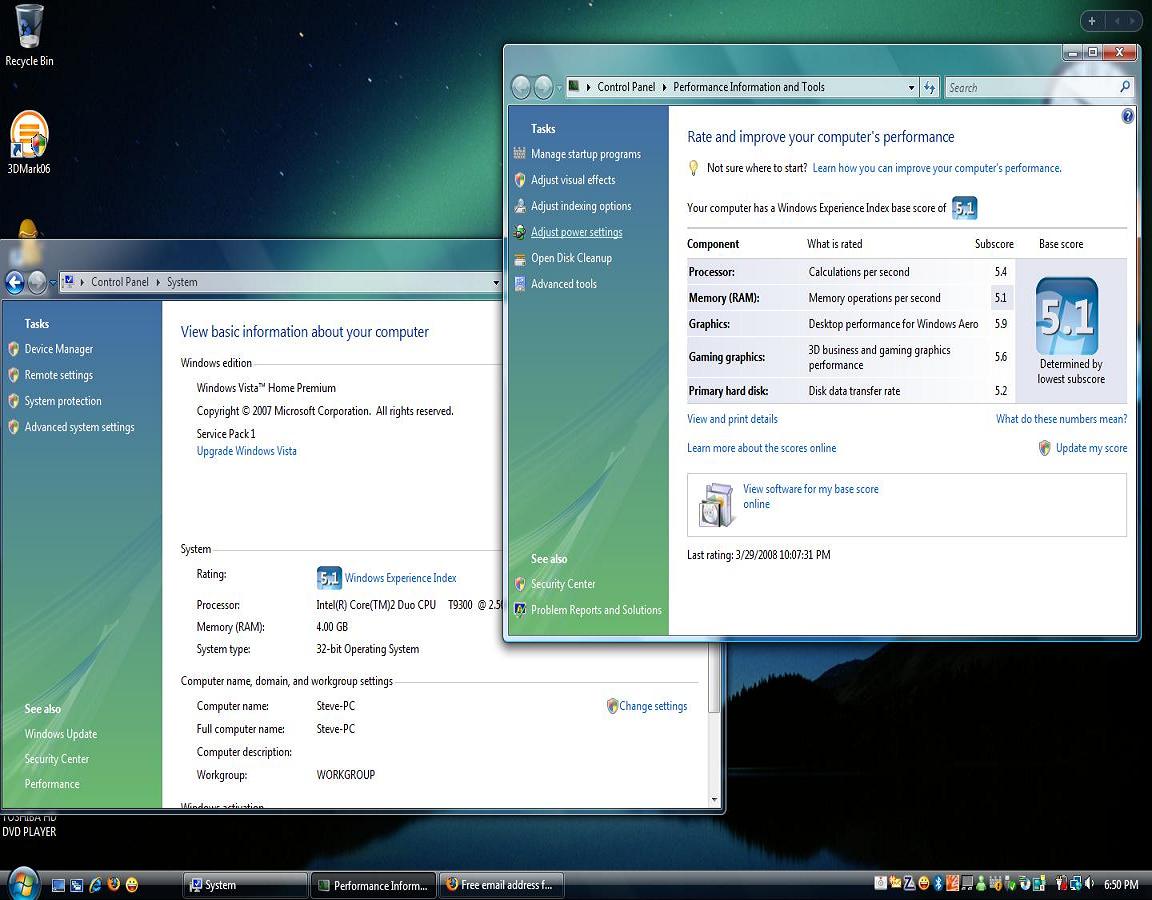Click Learn more about the scores online
Viewport: 1152px width, 900px height.
761,448
